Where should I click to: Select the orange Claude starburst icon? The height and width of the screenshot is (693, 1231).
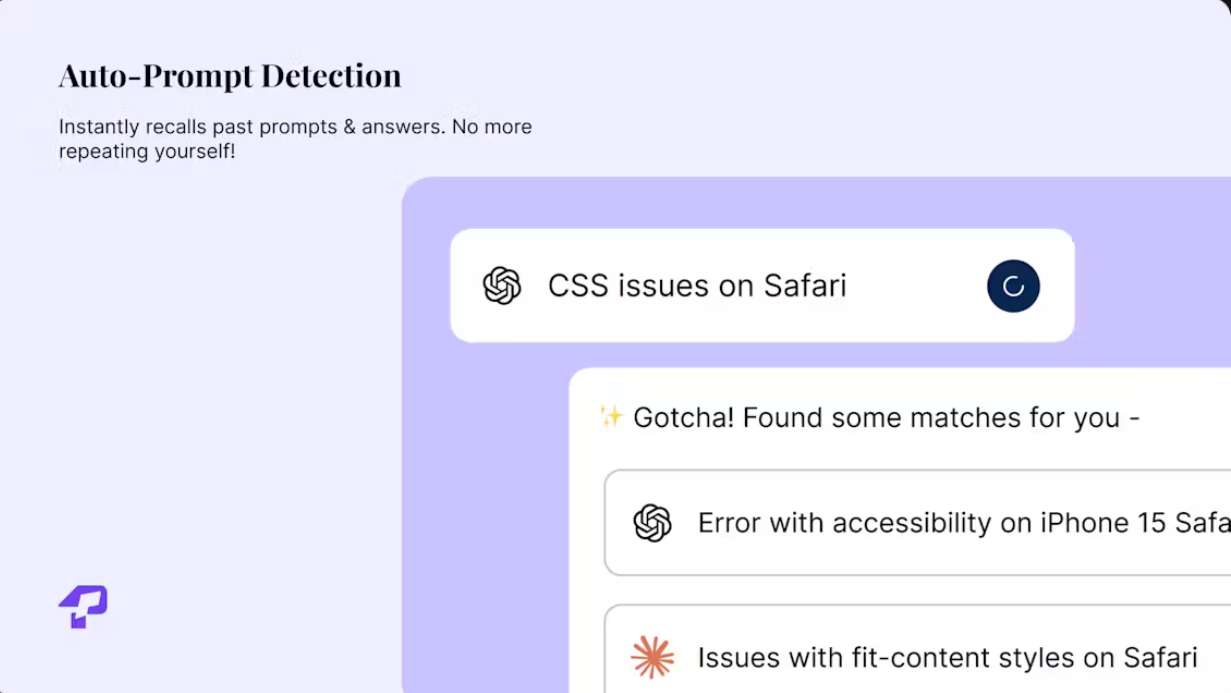(652, 657)
